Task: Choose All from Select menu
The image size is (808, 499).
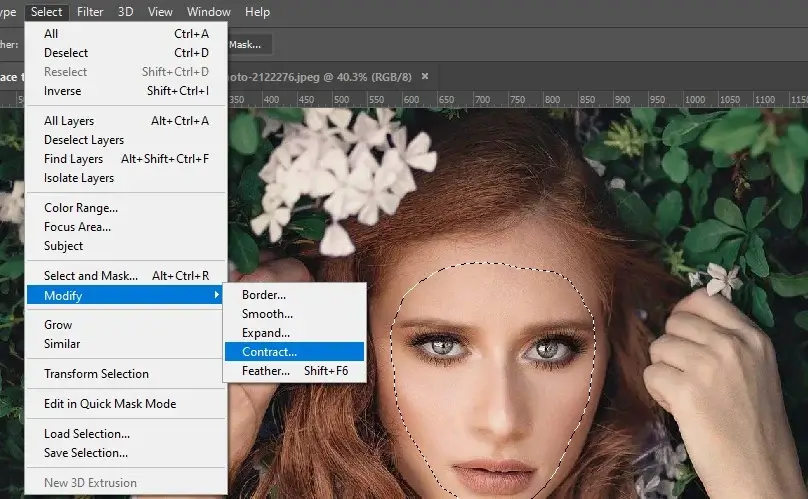Action: (x=126, y=34)
